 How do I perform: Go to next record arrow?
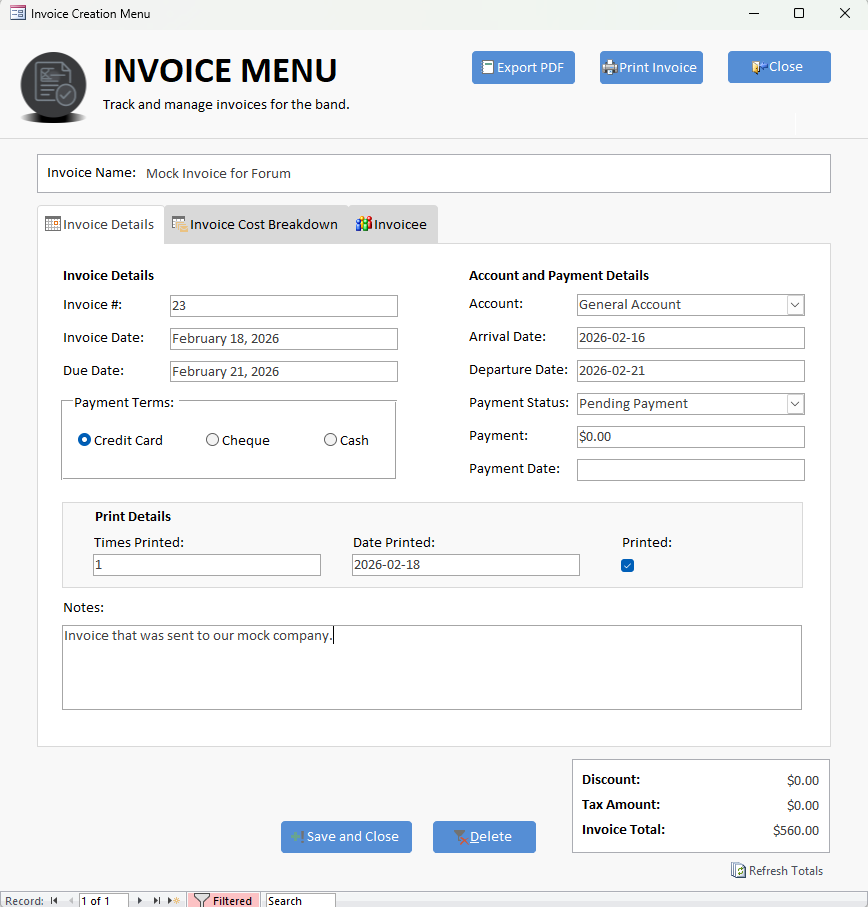coord(140,901)
